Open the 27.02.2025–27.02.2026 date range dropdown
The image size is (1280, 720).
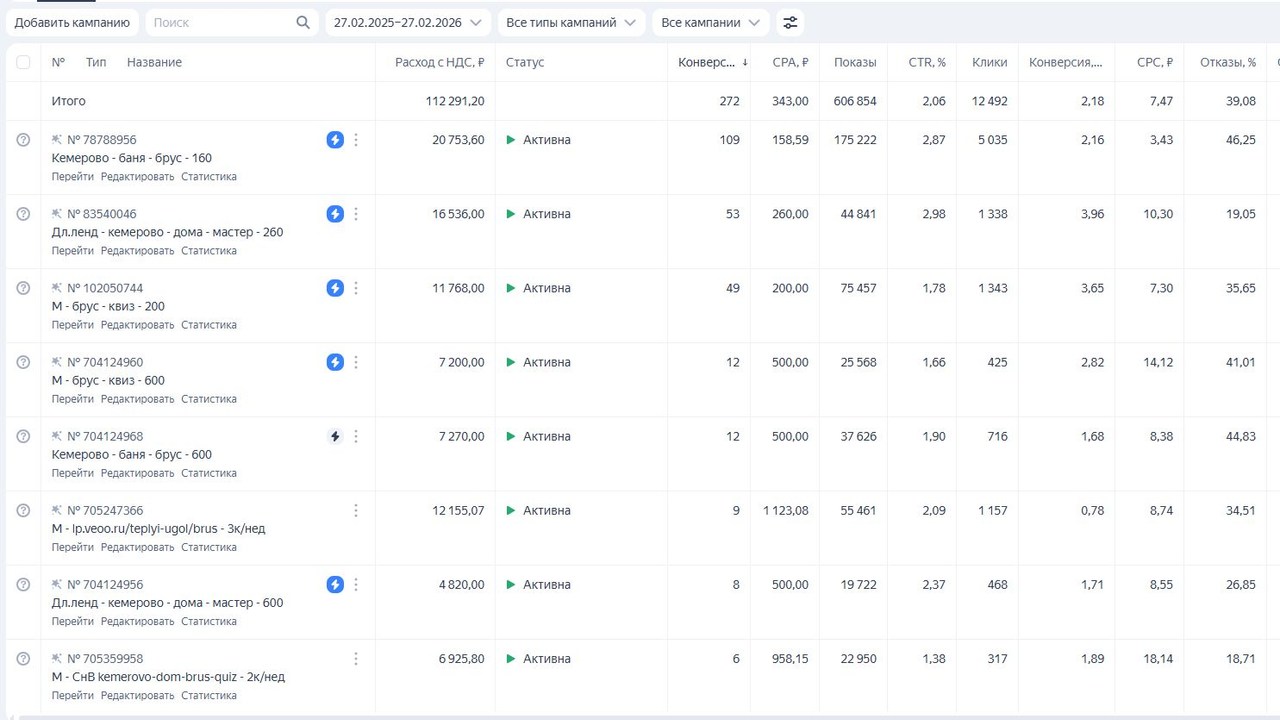407,22
